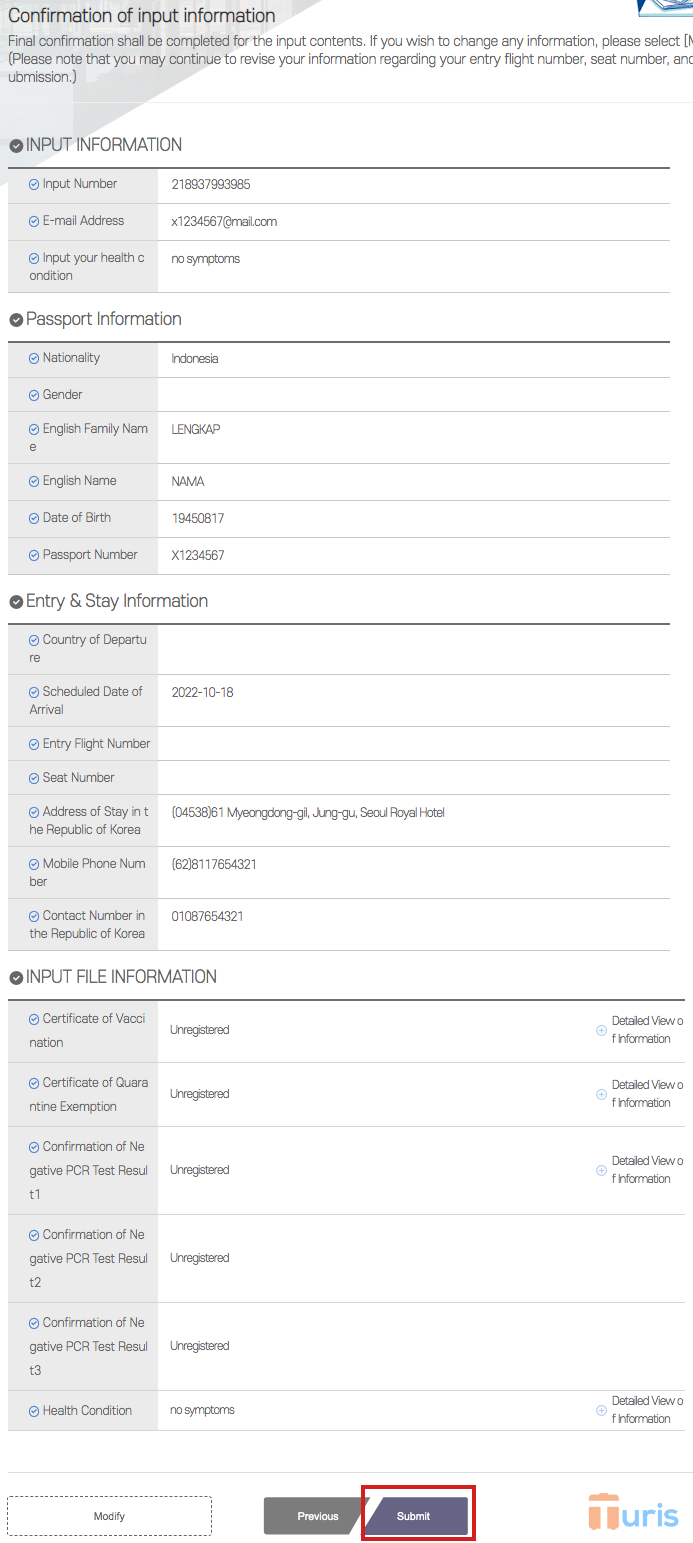Click the checkmark icon beside Input Number

(33, 184)
